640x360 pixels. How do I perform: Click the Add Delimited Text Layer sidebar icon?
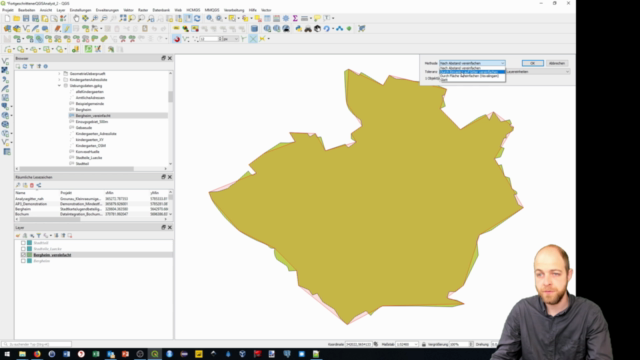point(5,80)
